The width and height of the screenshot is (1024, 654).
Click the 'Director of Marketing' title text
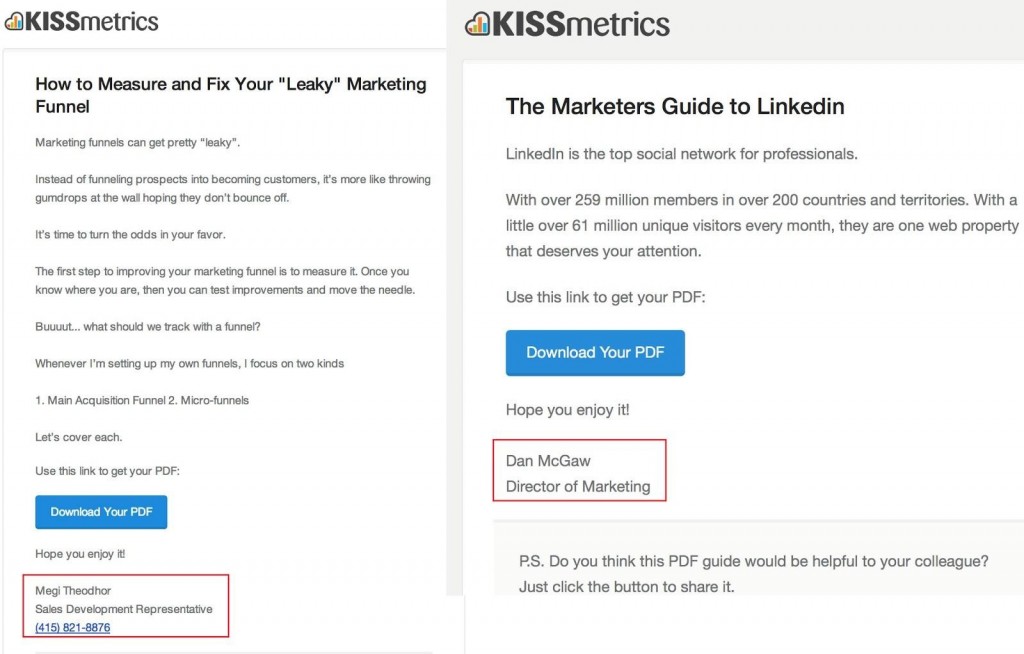(578, 487)
